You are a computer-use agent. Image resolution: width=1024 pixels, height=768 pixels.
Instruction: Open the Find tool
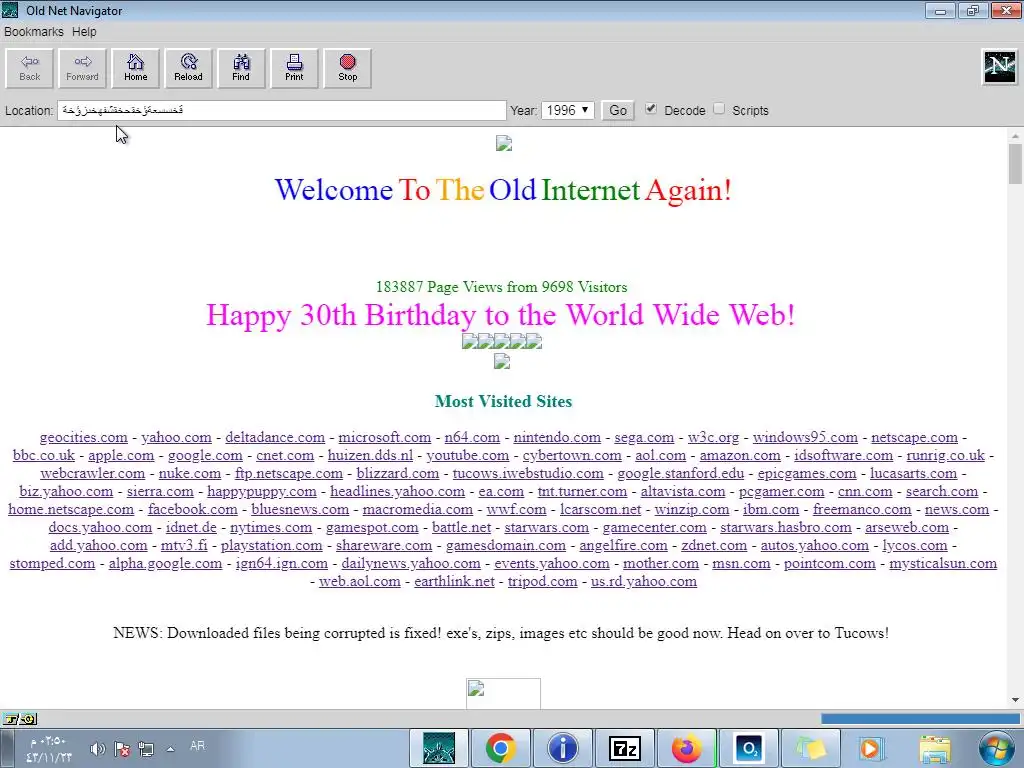coord(241,68)
